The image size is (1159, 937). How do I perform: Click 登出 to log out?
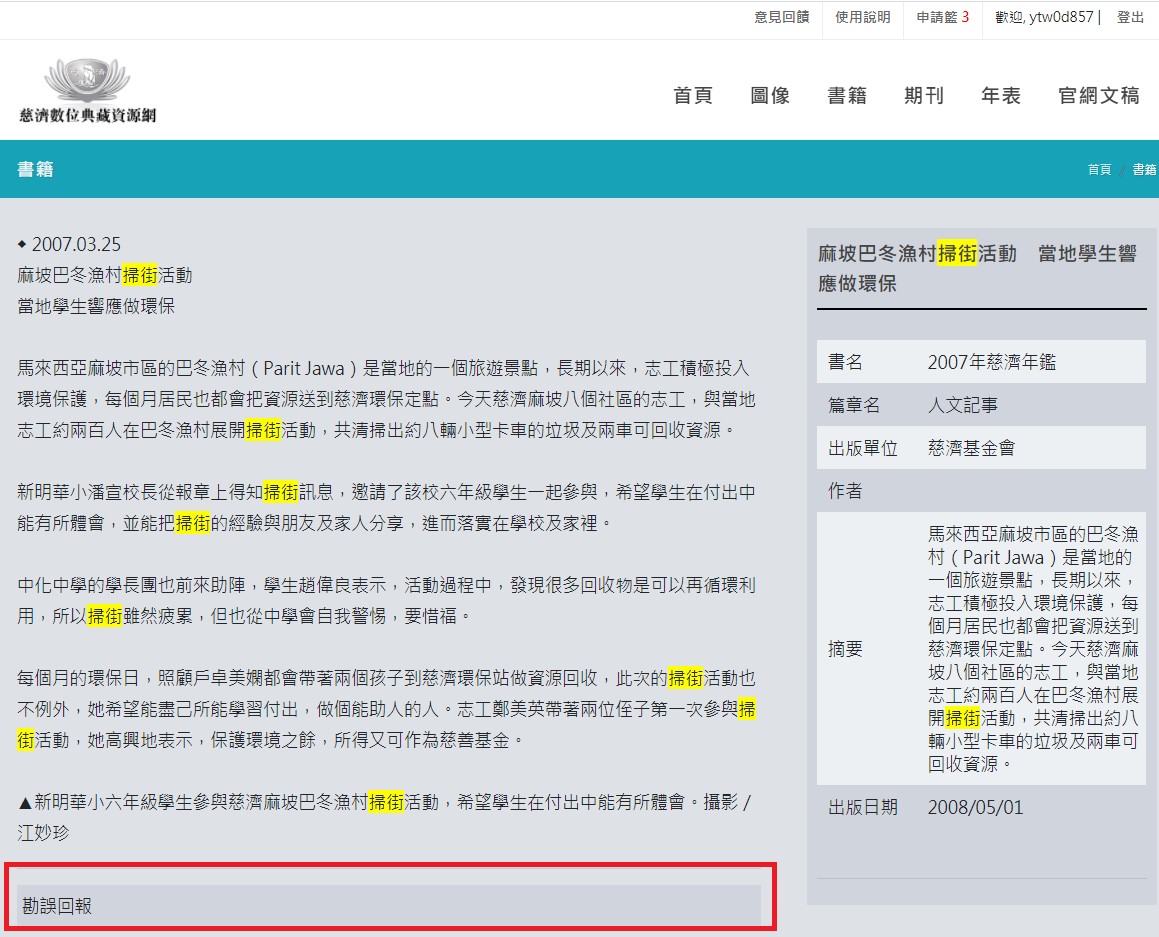click(x=1130, y=17)
